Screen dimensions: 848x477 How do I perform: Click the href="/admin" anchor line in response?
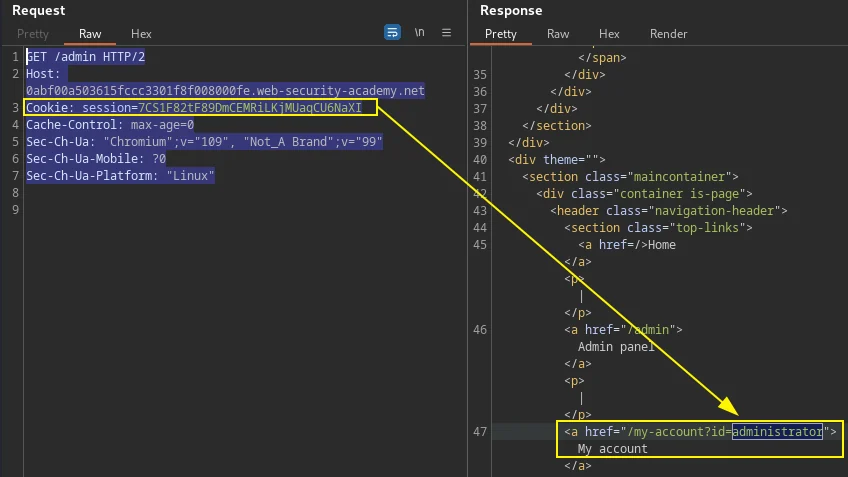[x=623, y=329]
